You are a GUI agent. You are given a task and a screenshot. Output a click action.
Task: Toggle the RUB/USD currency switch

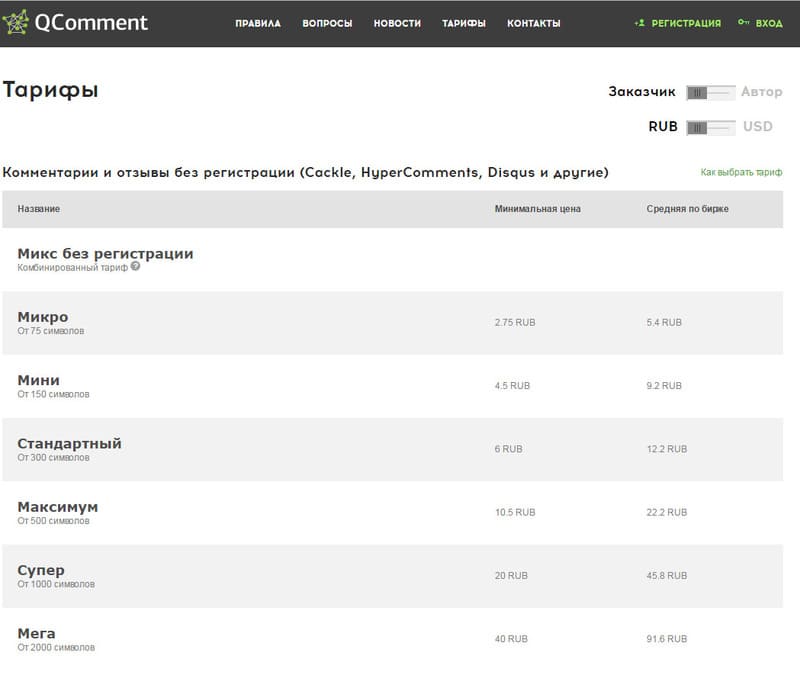click(x=710, y=127)
